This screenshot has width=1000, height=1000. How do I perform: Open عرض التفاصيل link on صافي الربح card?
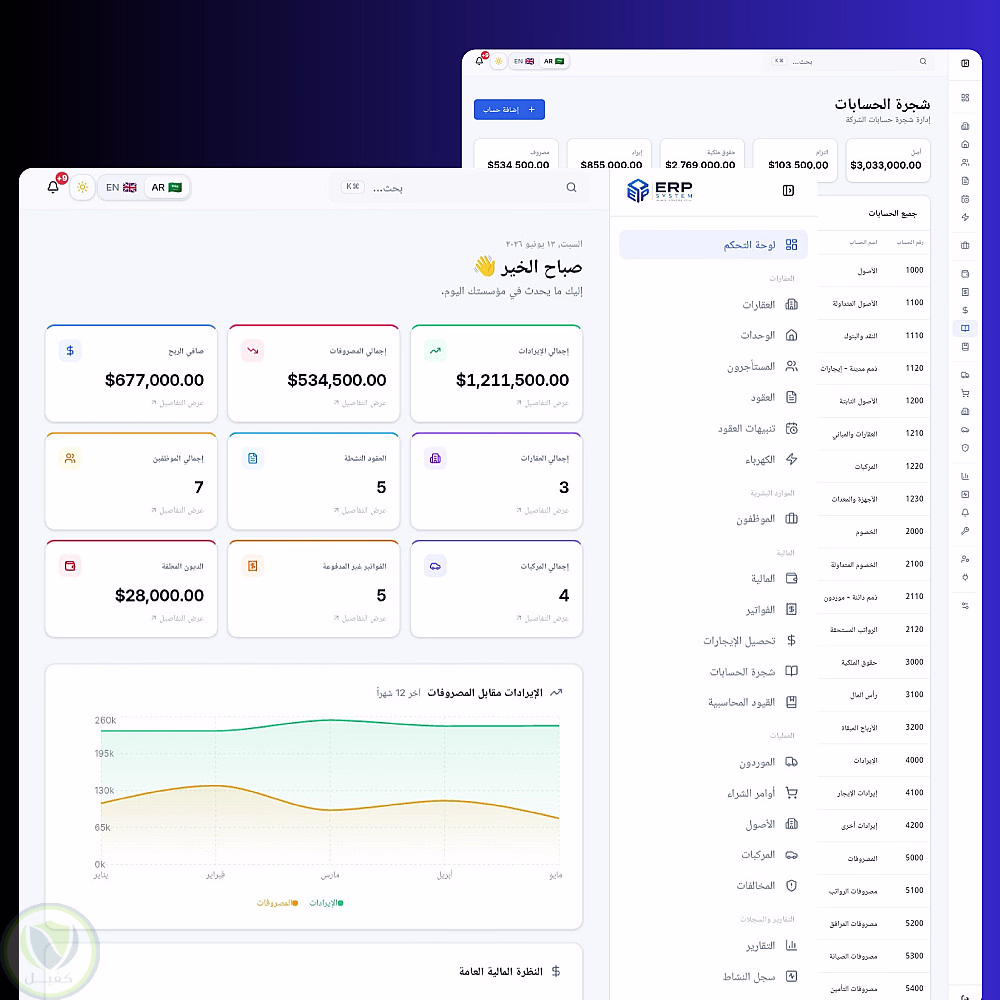177,403
